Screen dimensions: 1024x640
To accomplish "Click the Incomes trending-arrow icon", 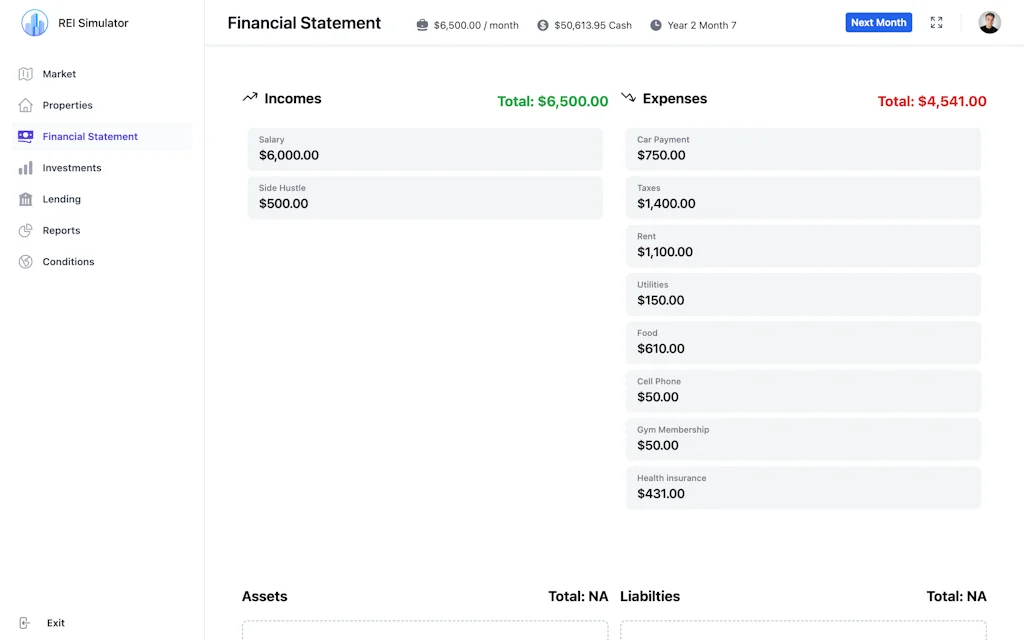I will (x=250, y=97).
